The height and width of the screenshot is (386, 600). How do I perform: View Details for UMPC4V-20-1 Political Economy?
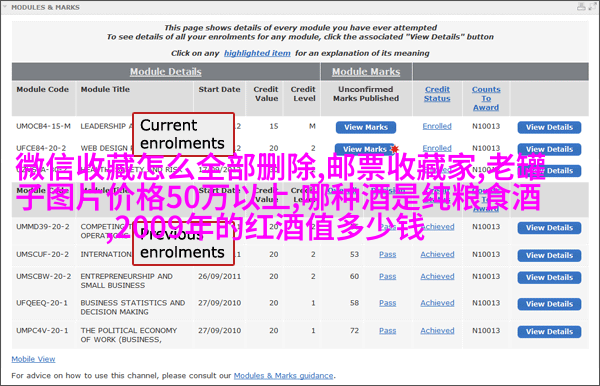point(549,332)
